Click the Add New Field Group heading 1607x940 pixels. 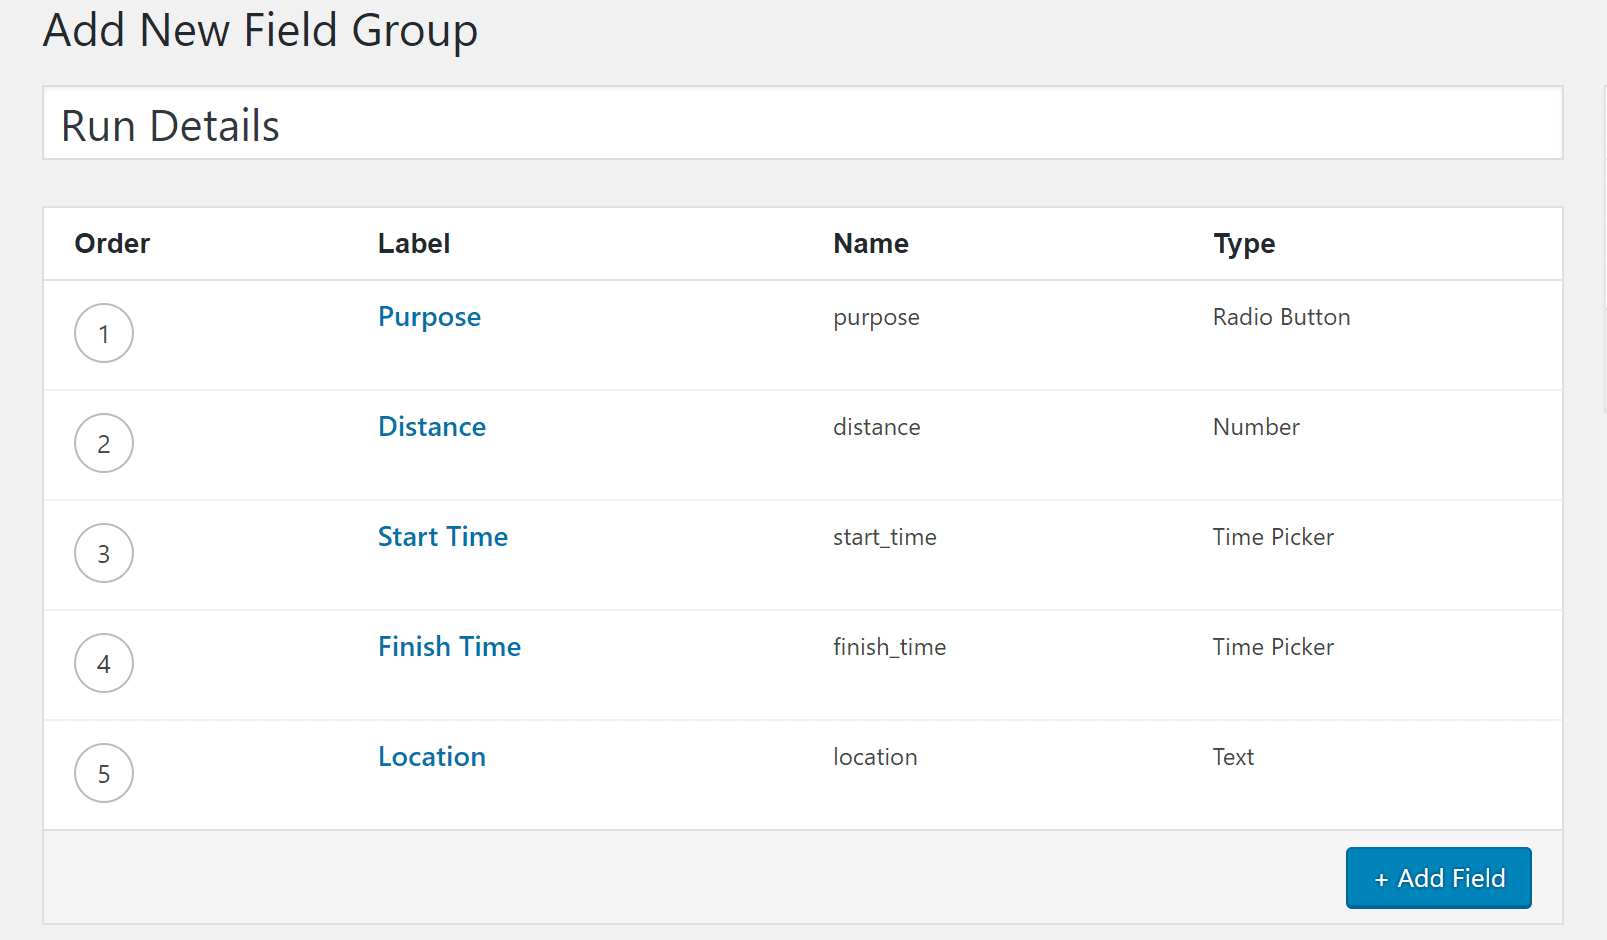click(x=260, y=30)
